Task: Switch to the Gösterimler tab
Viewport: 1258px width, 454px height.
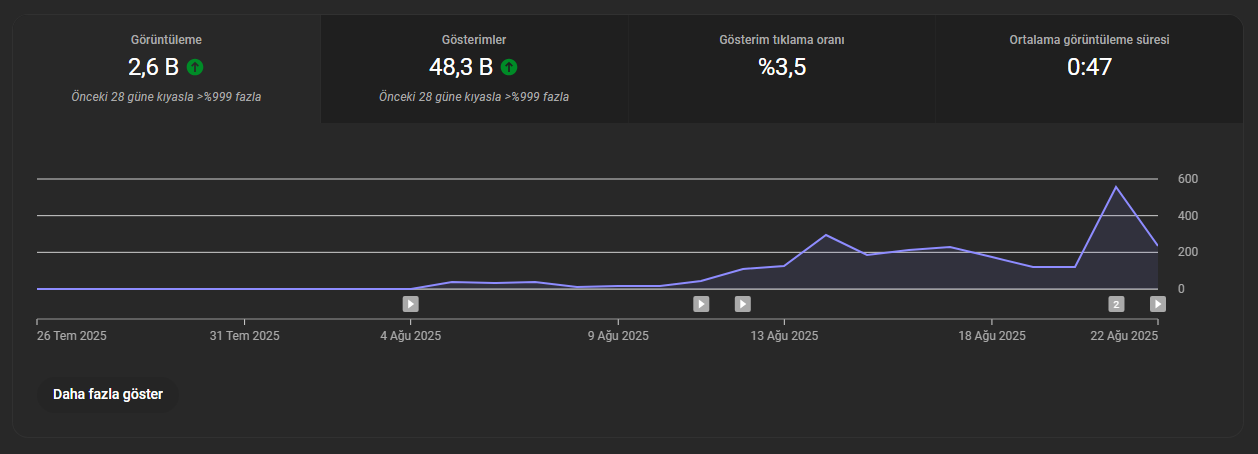Action: click(x=474, y=69)
